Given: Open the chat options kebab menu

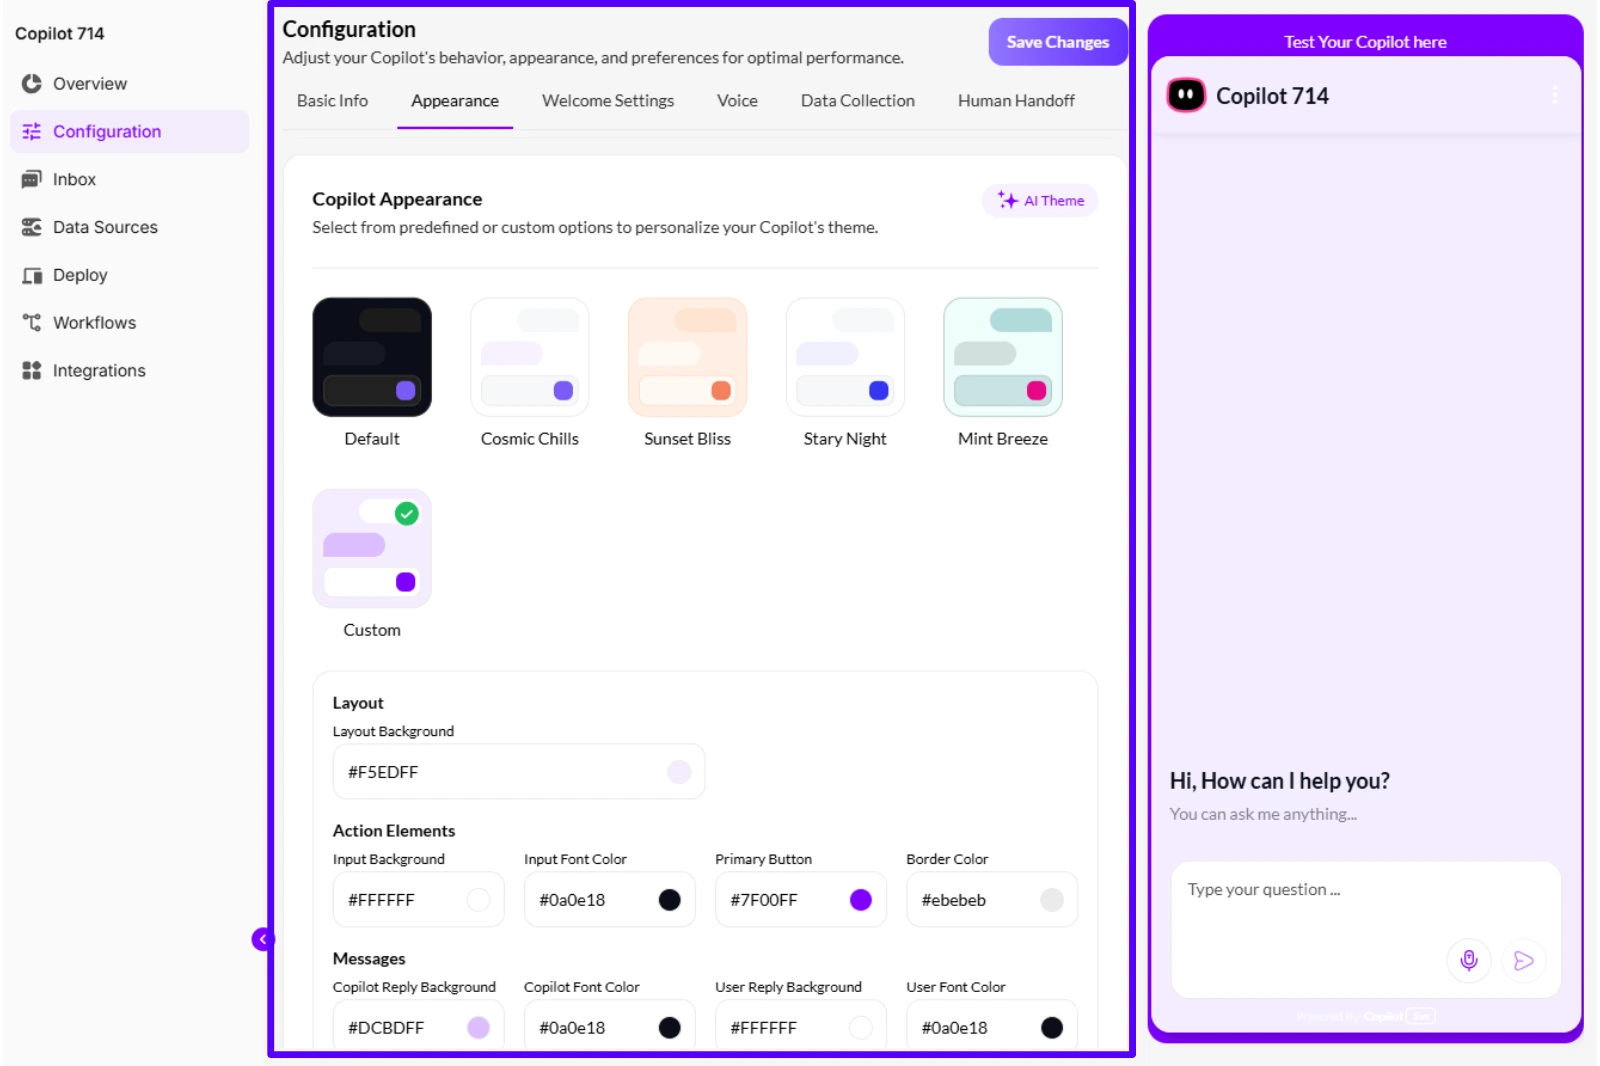Looking at the screenshot, I should coord(1555,96).
